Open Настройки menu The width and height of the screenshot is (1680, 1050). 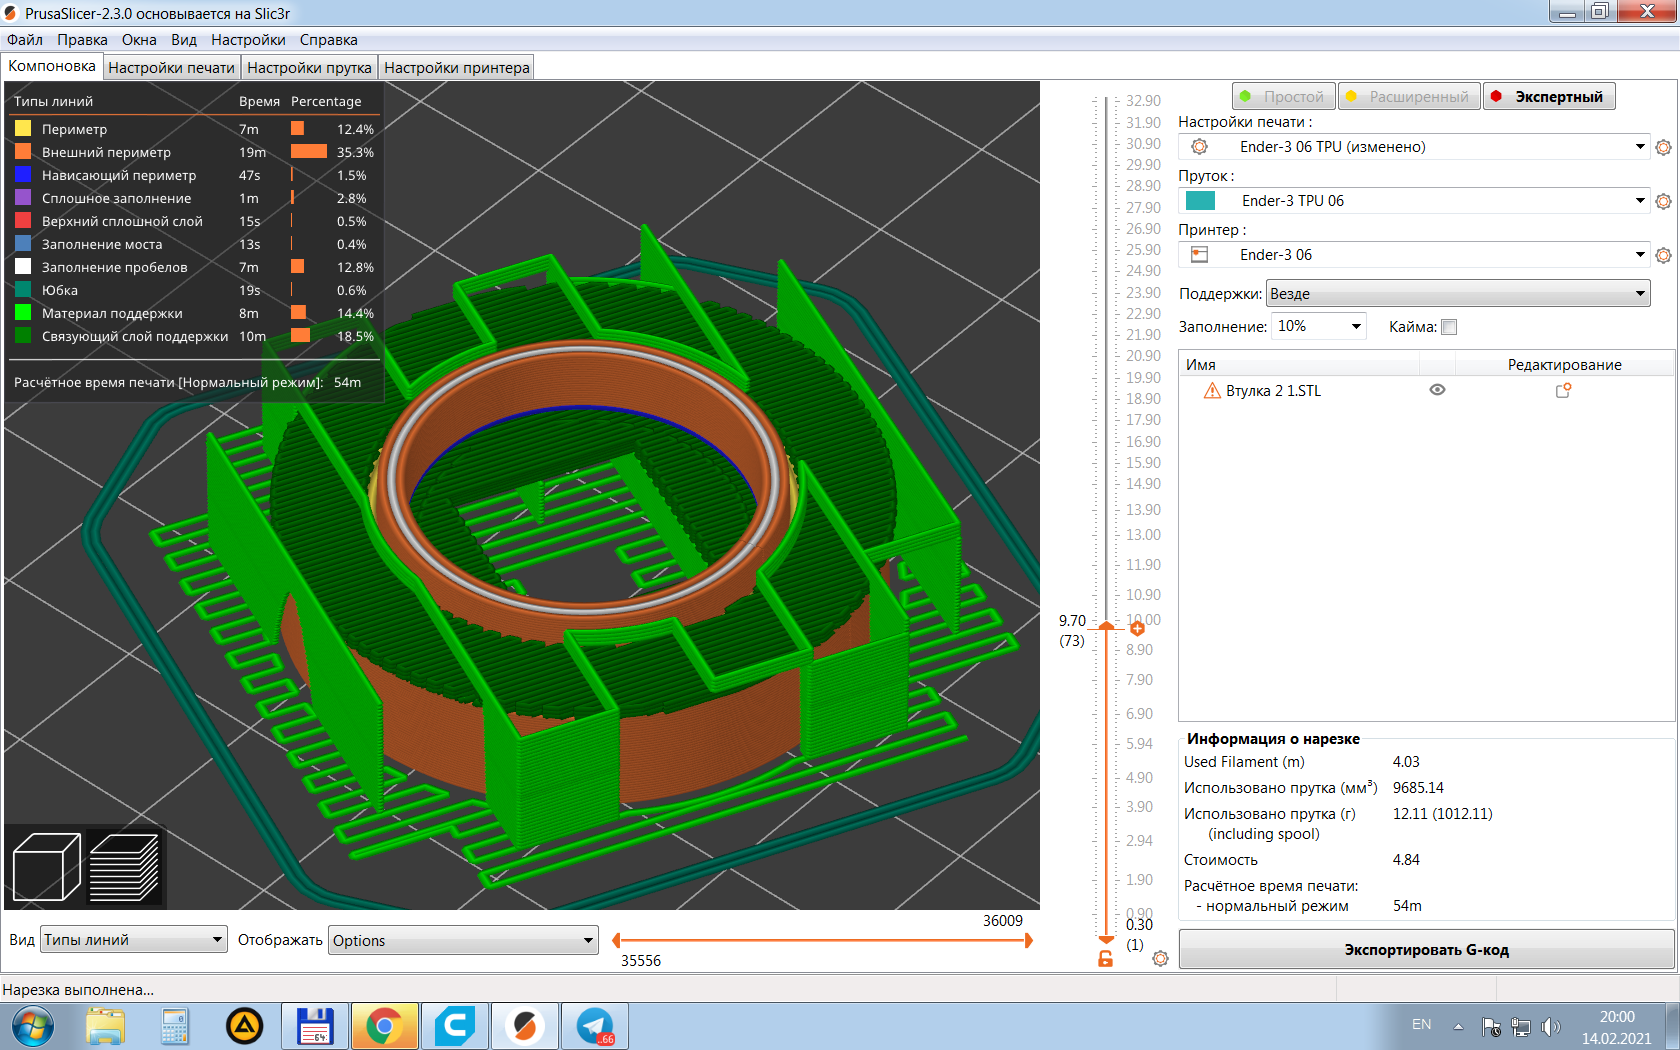point(248,40)
